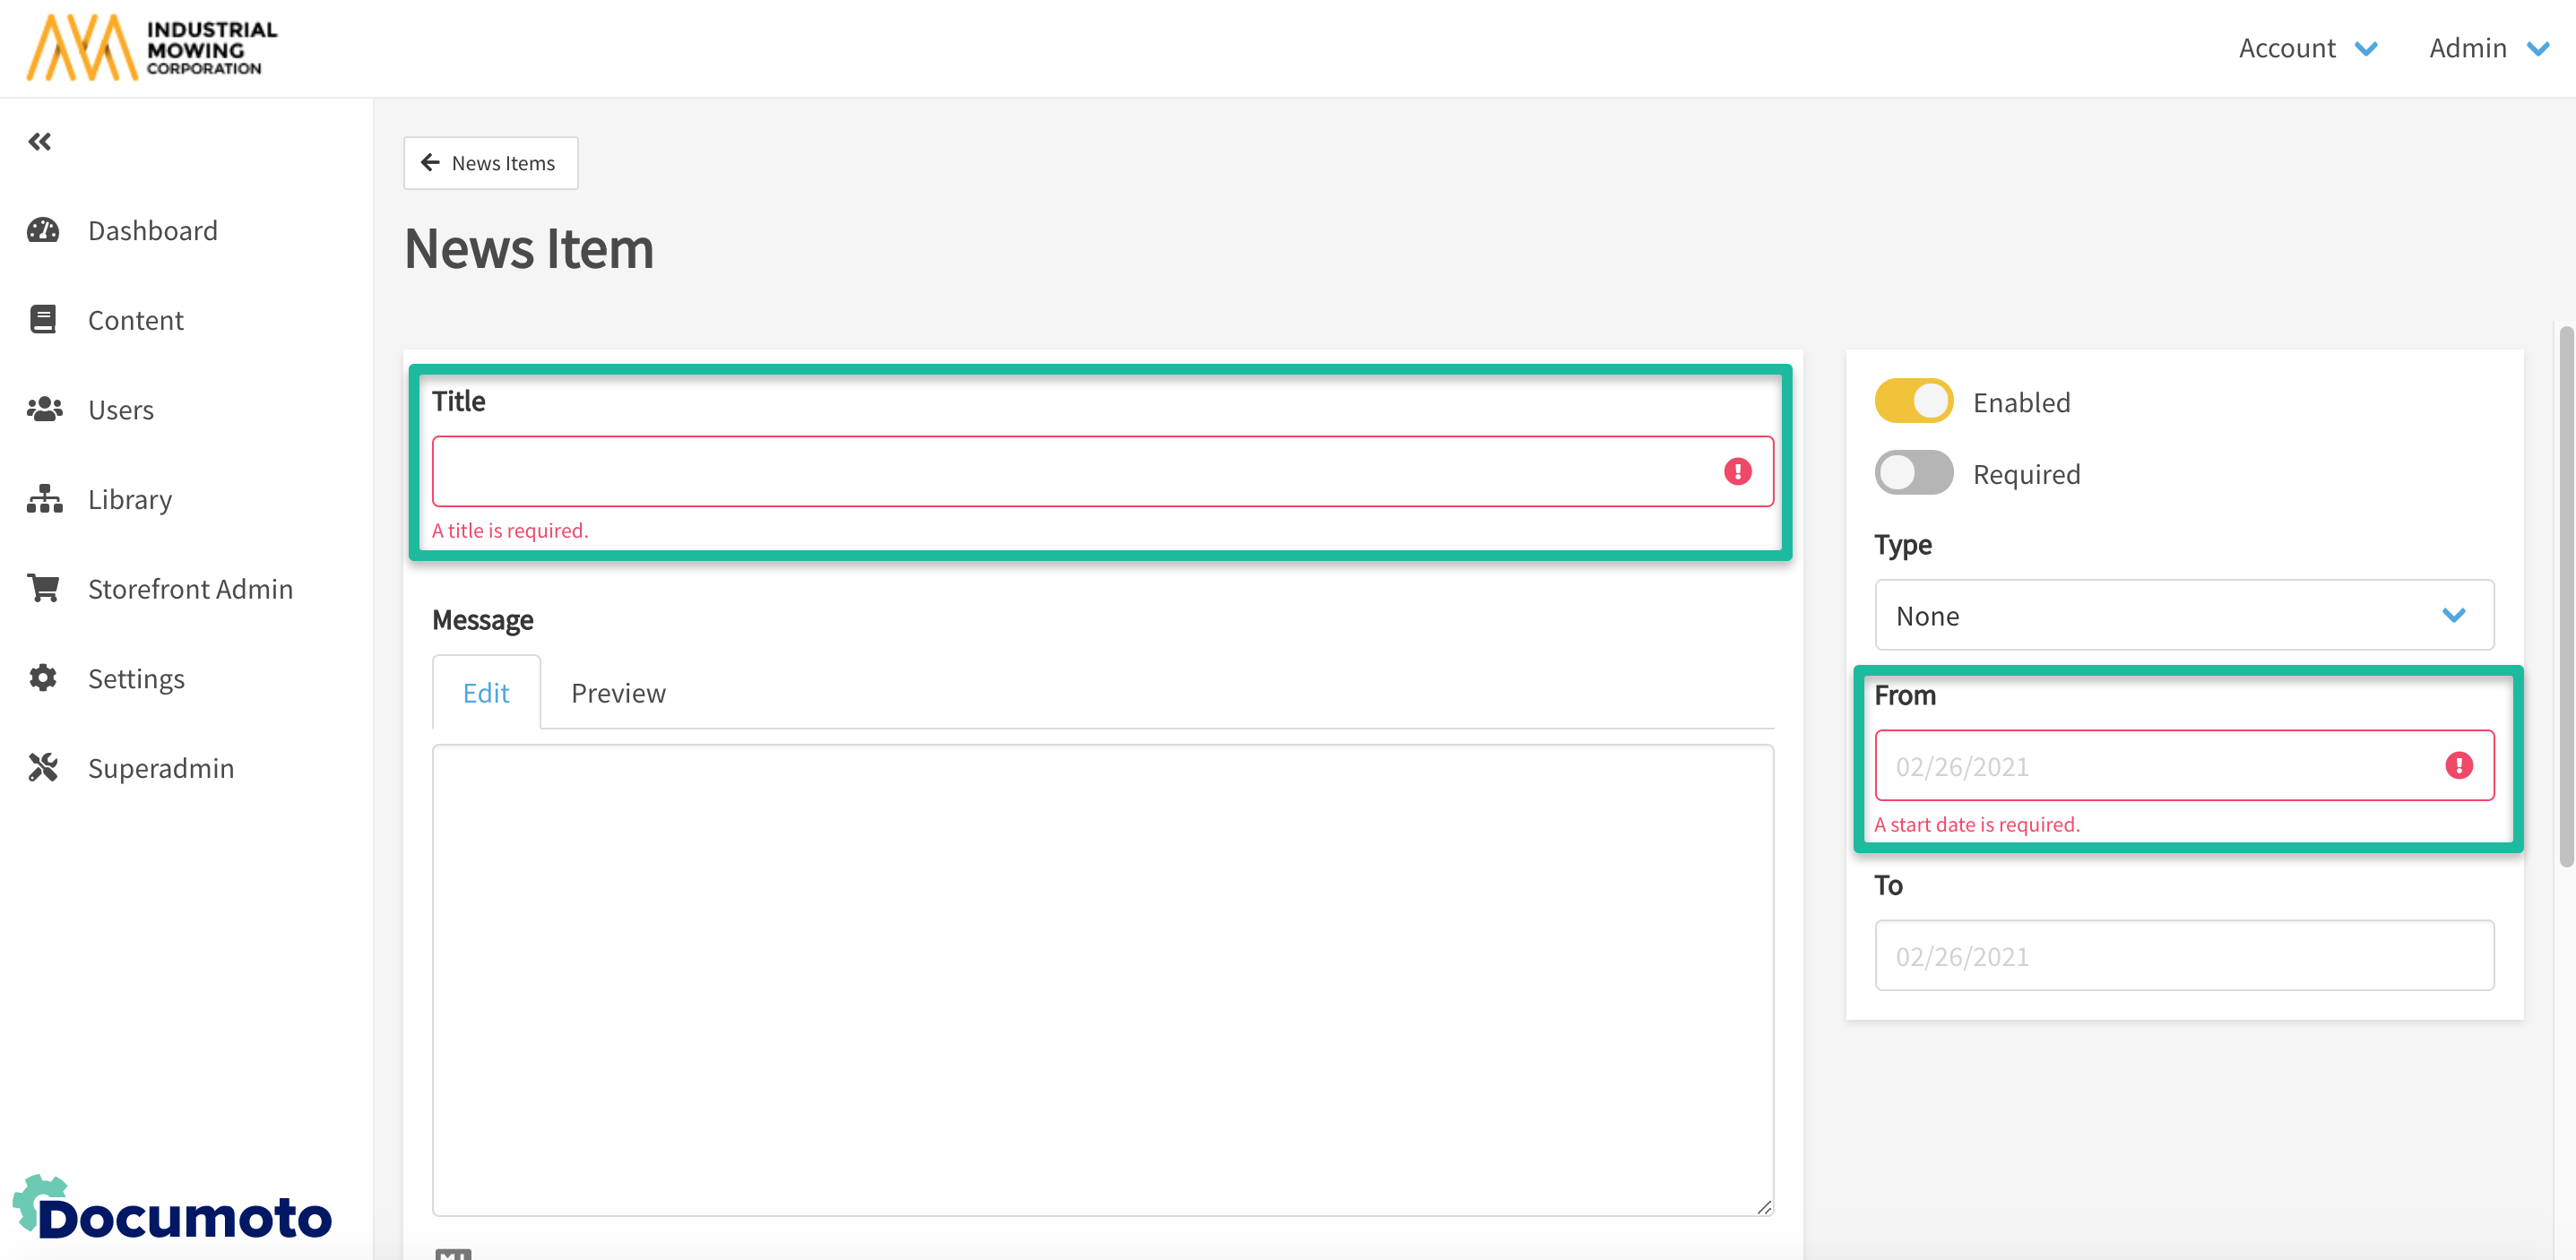Click the Storefront Admin cart icon
Image resolution: width=2576 pixels, height=1260 pixels.
click(x=43, y=588)
